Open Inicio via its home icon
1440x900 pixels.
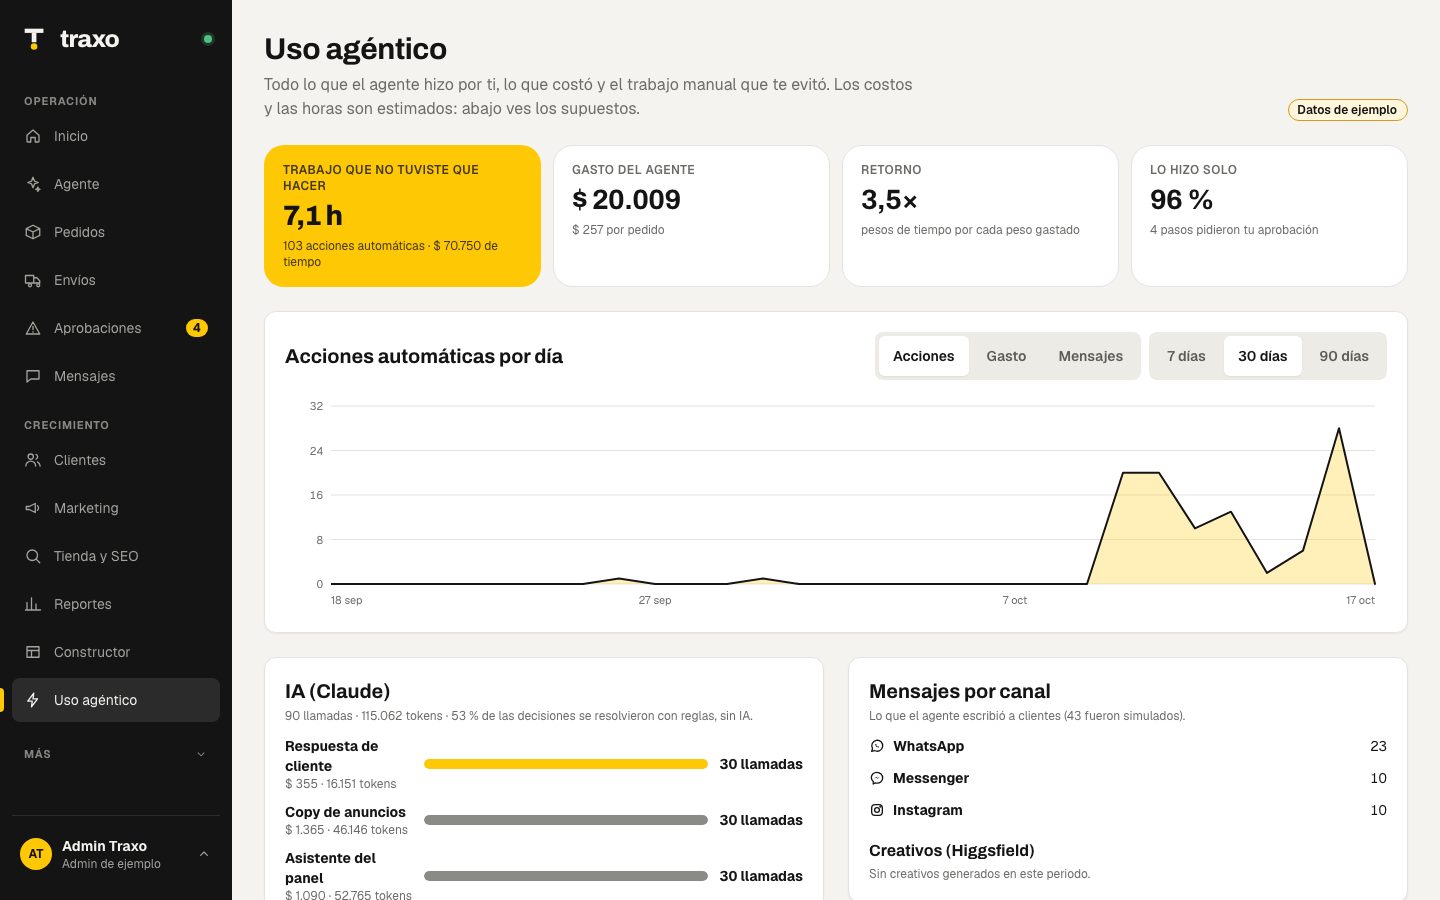[x=33, y=136]
